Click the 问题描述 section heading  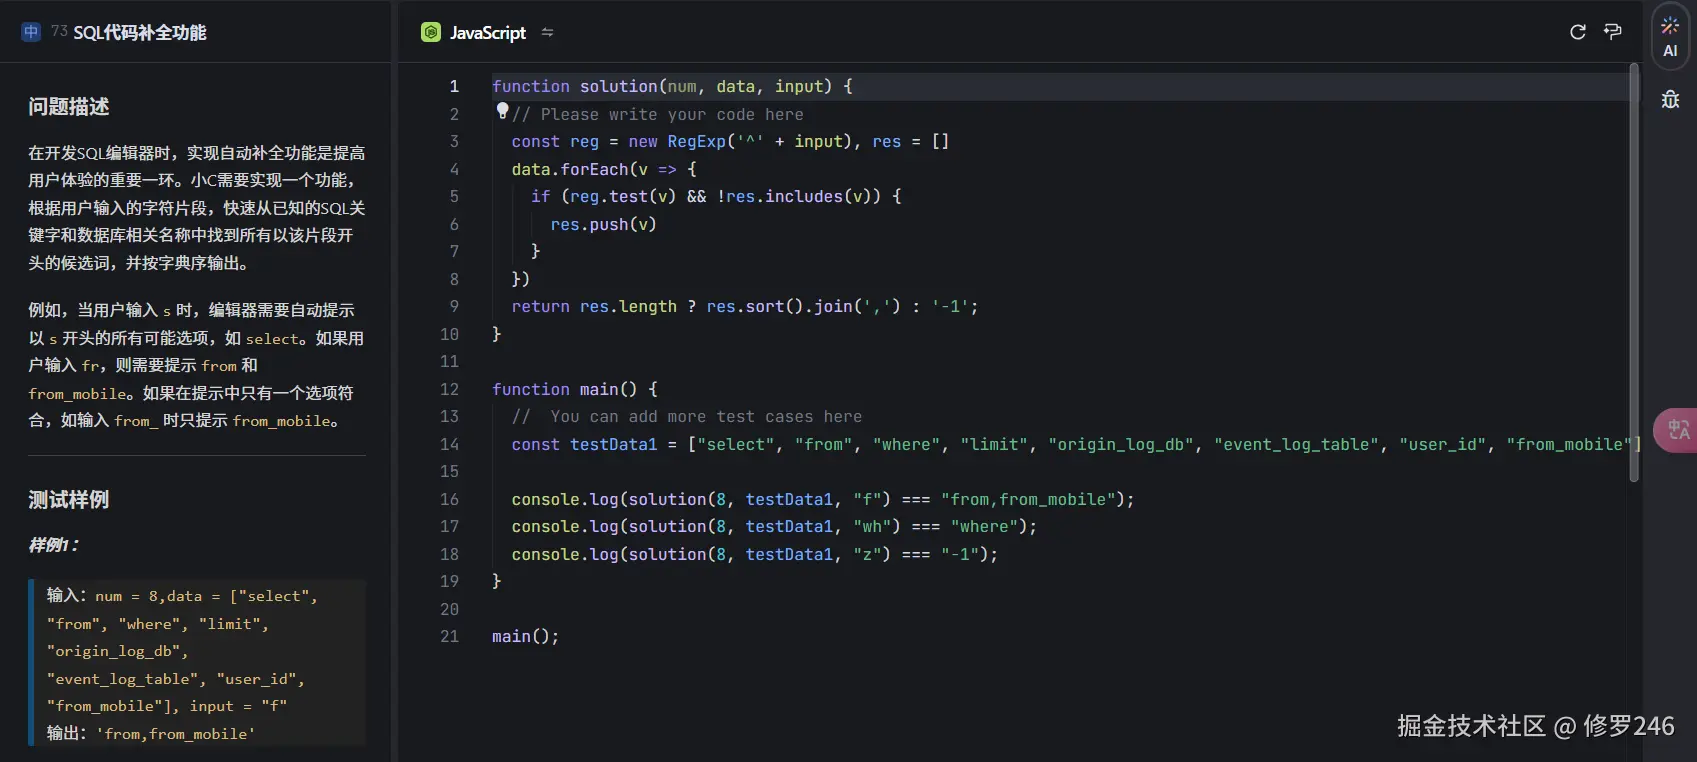coord(69,107)
